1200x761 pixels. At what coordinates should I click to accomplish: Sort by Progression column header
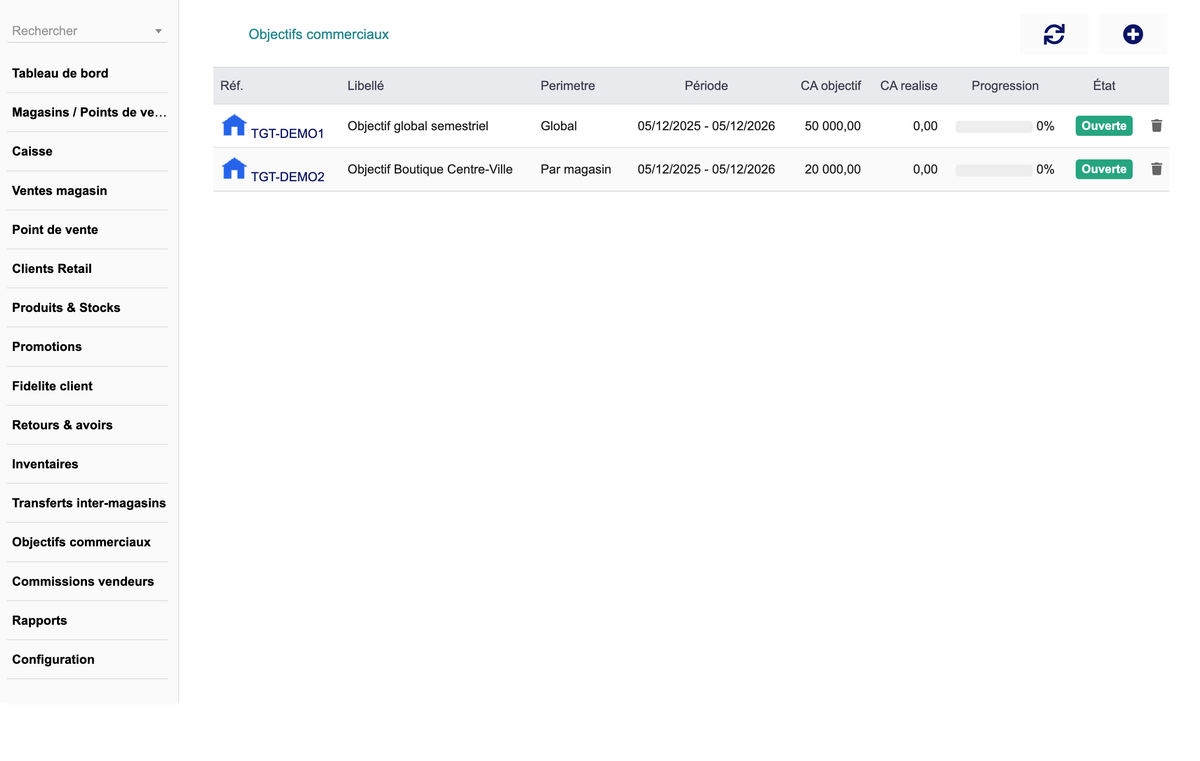(x=1005, y=86)
